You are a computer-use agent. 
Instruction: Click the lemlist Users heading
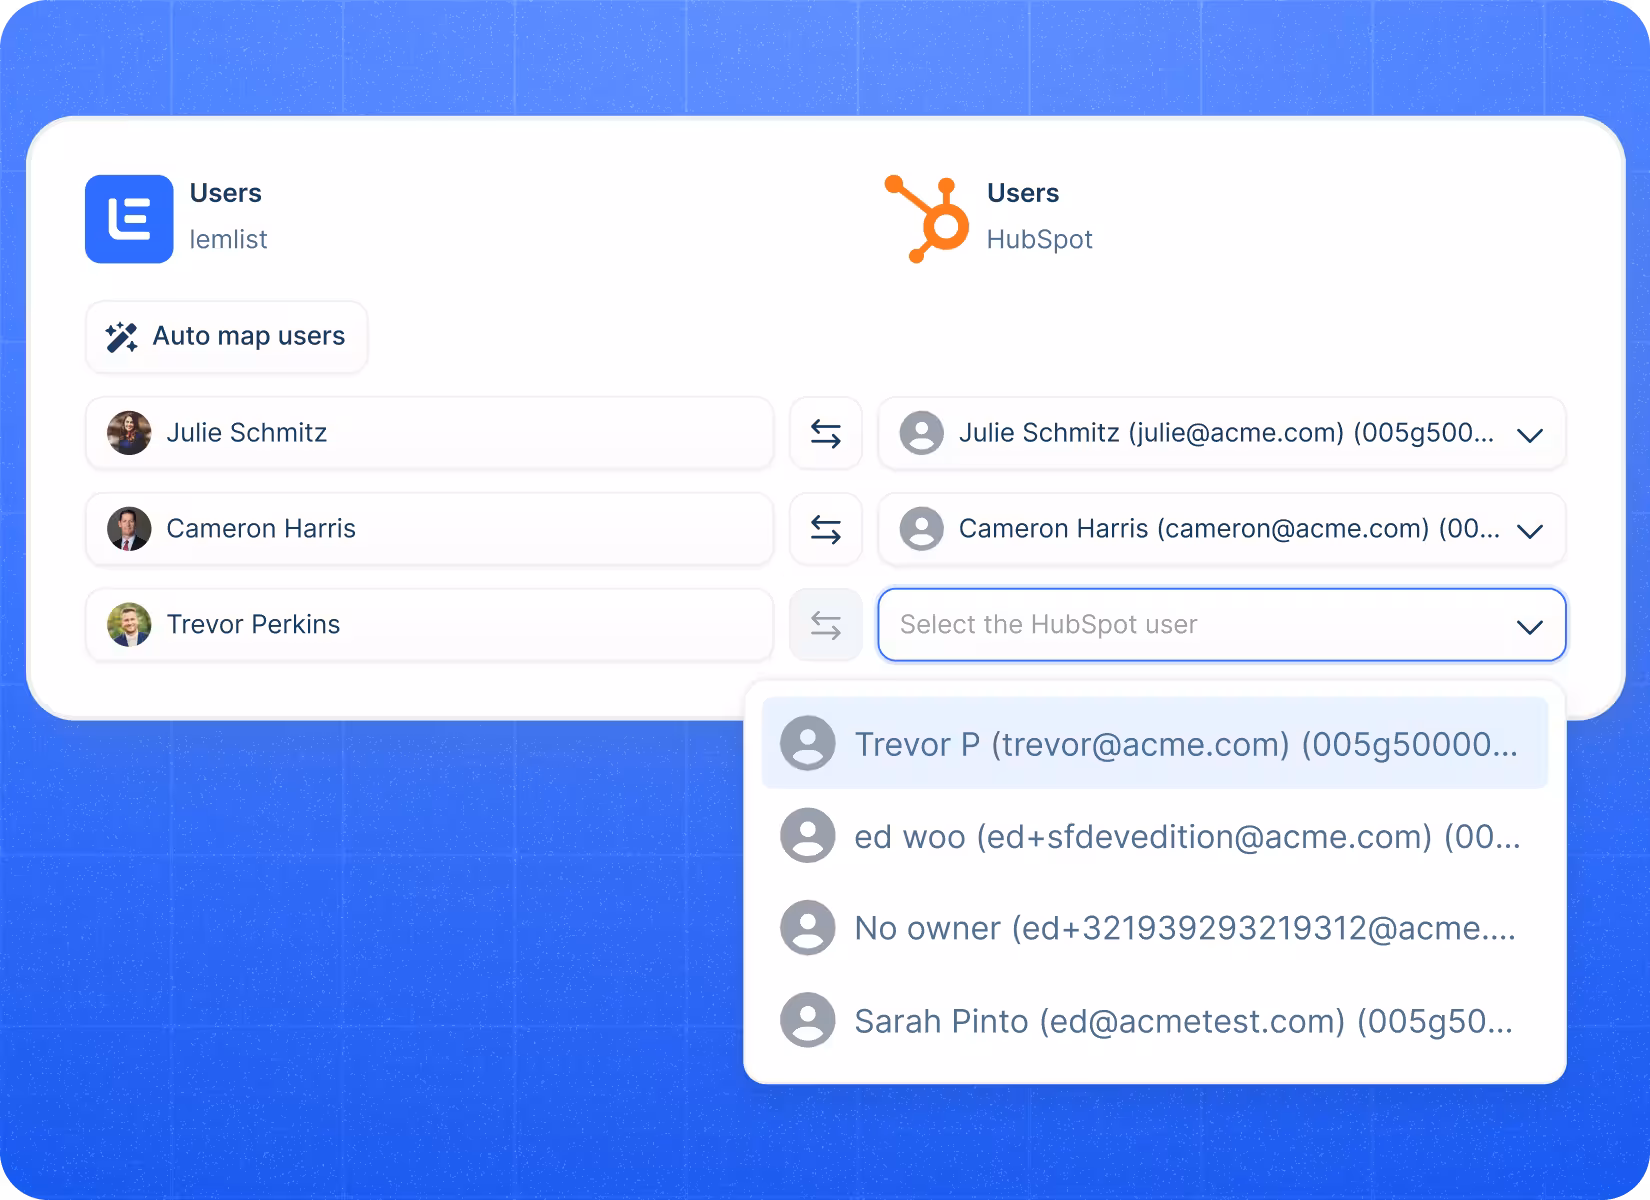click(x=226, y=193)
